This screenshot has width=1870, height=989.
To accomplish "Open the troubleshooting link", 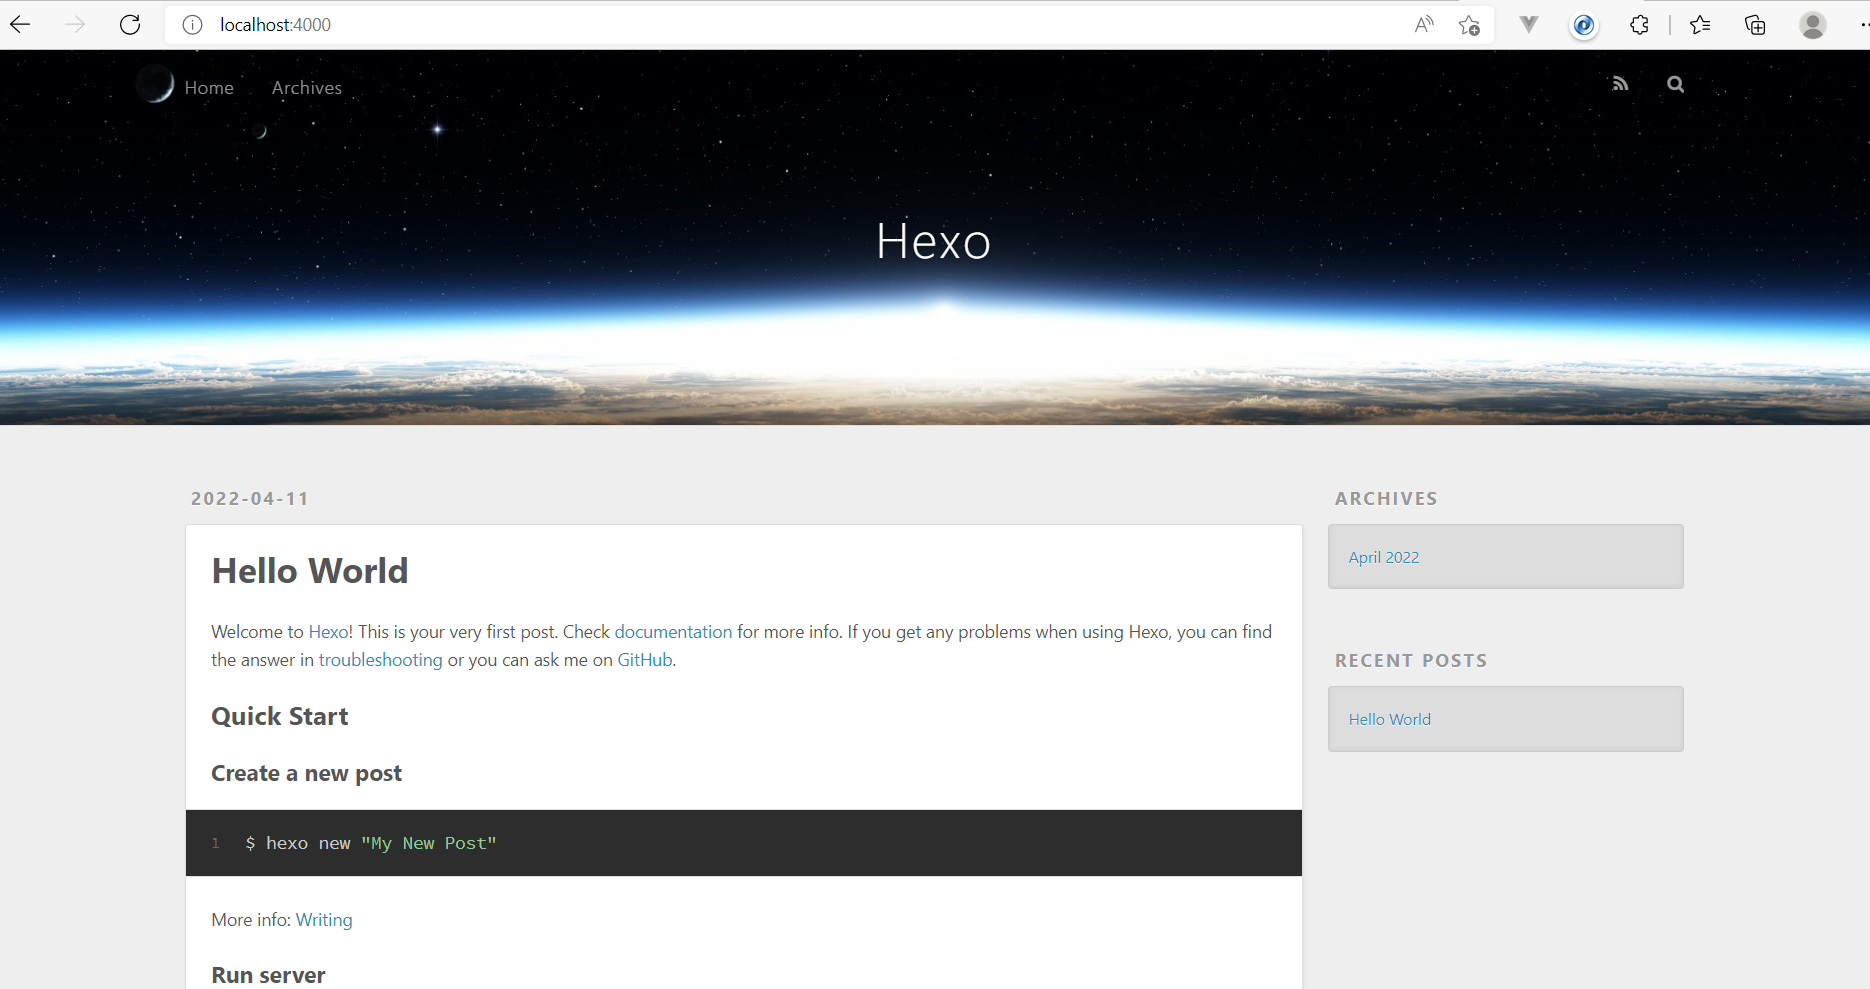I will coord(380,660).
